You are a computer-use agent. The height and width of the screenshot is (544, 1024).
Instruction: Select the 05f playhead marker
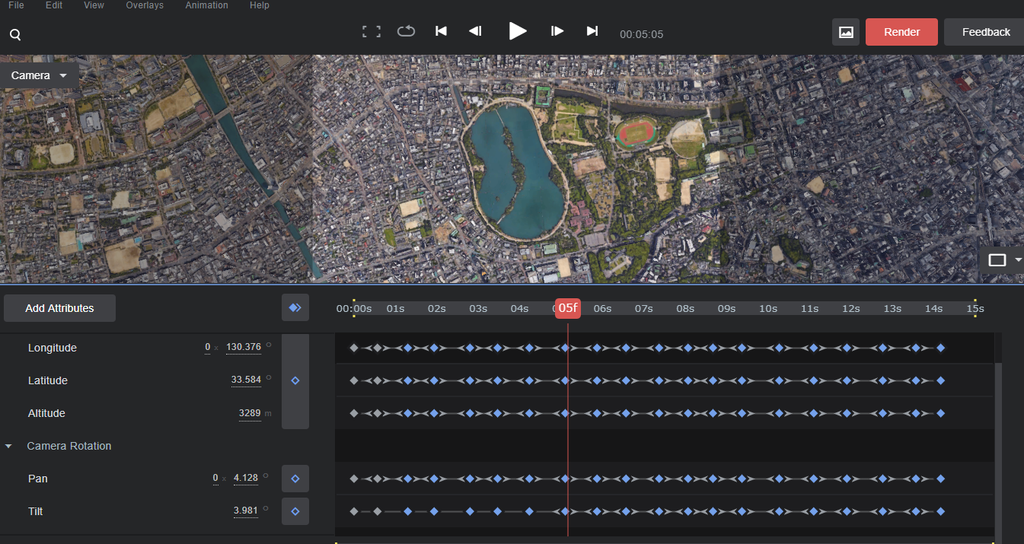tap(568, 308)
